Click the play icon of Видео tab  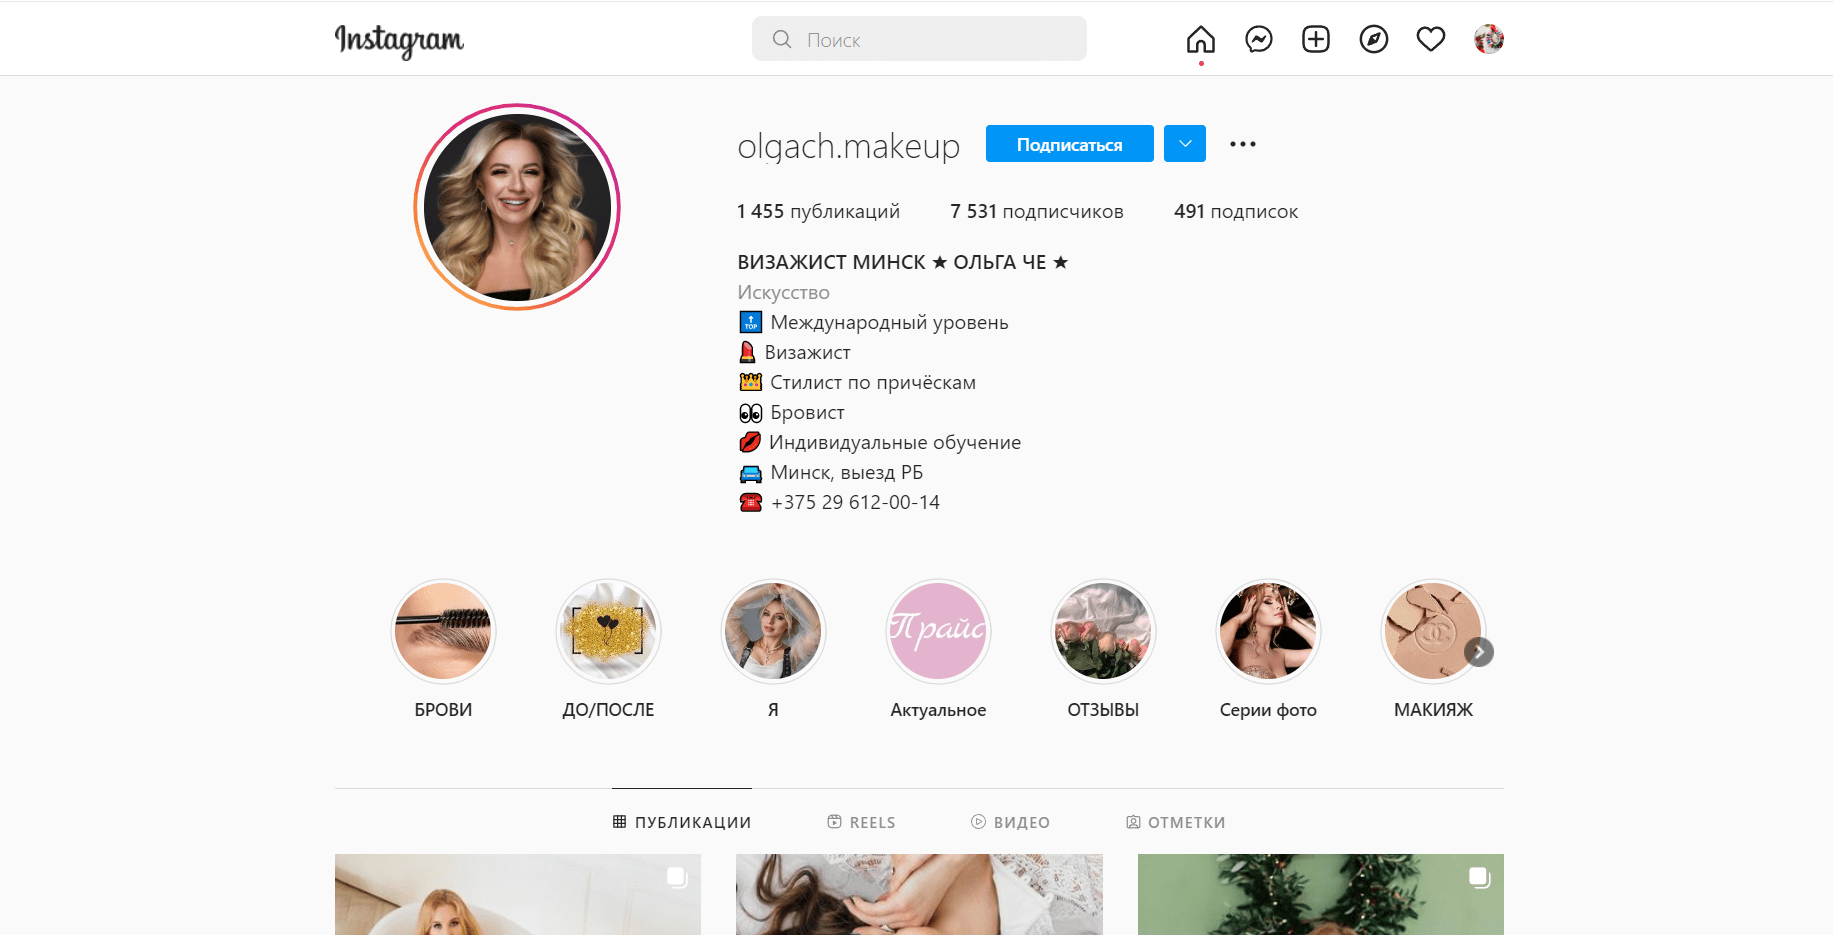click(978, 822)
